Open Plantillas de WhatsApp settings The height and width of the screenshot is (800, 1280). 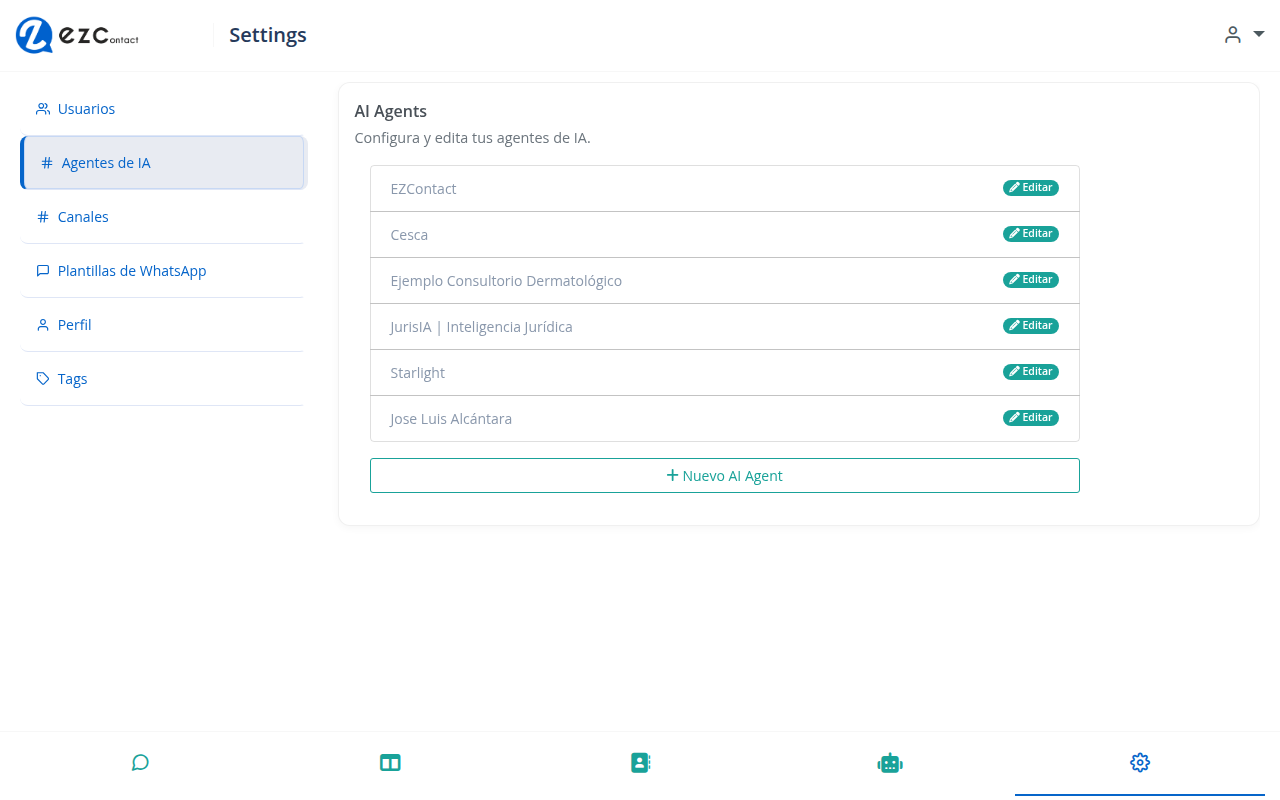pos(131,270)
